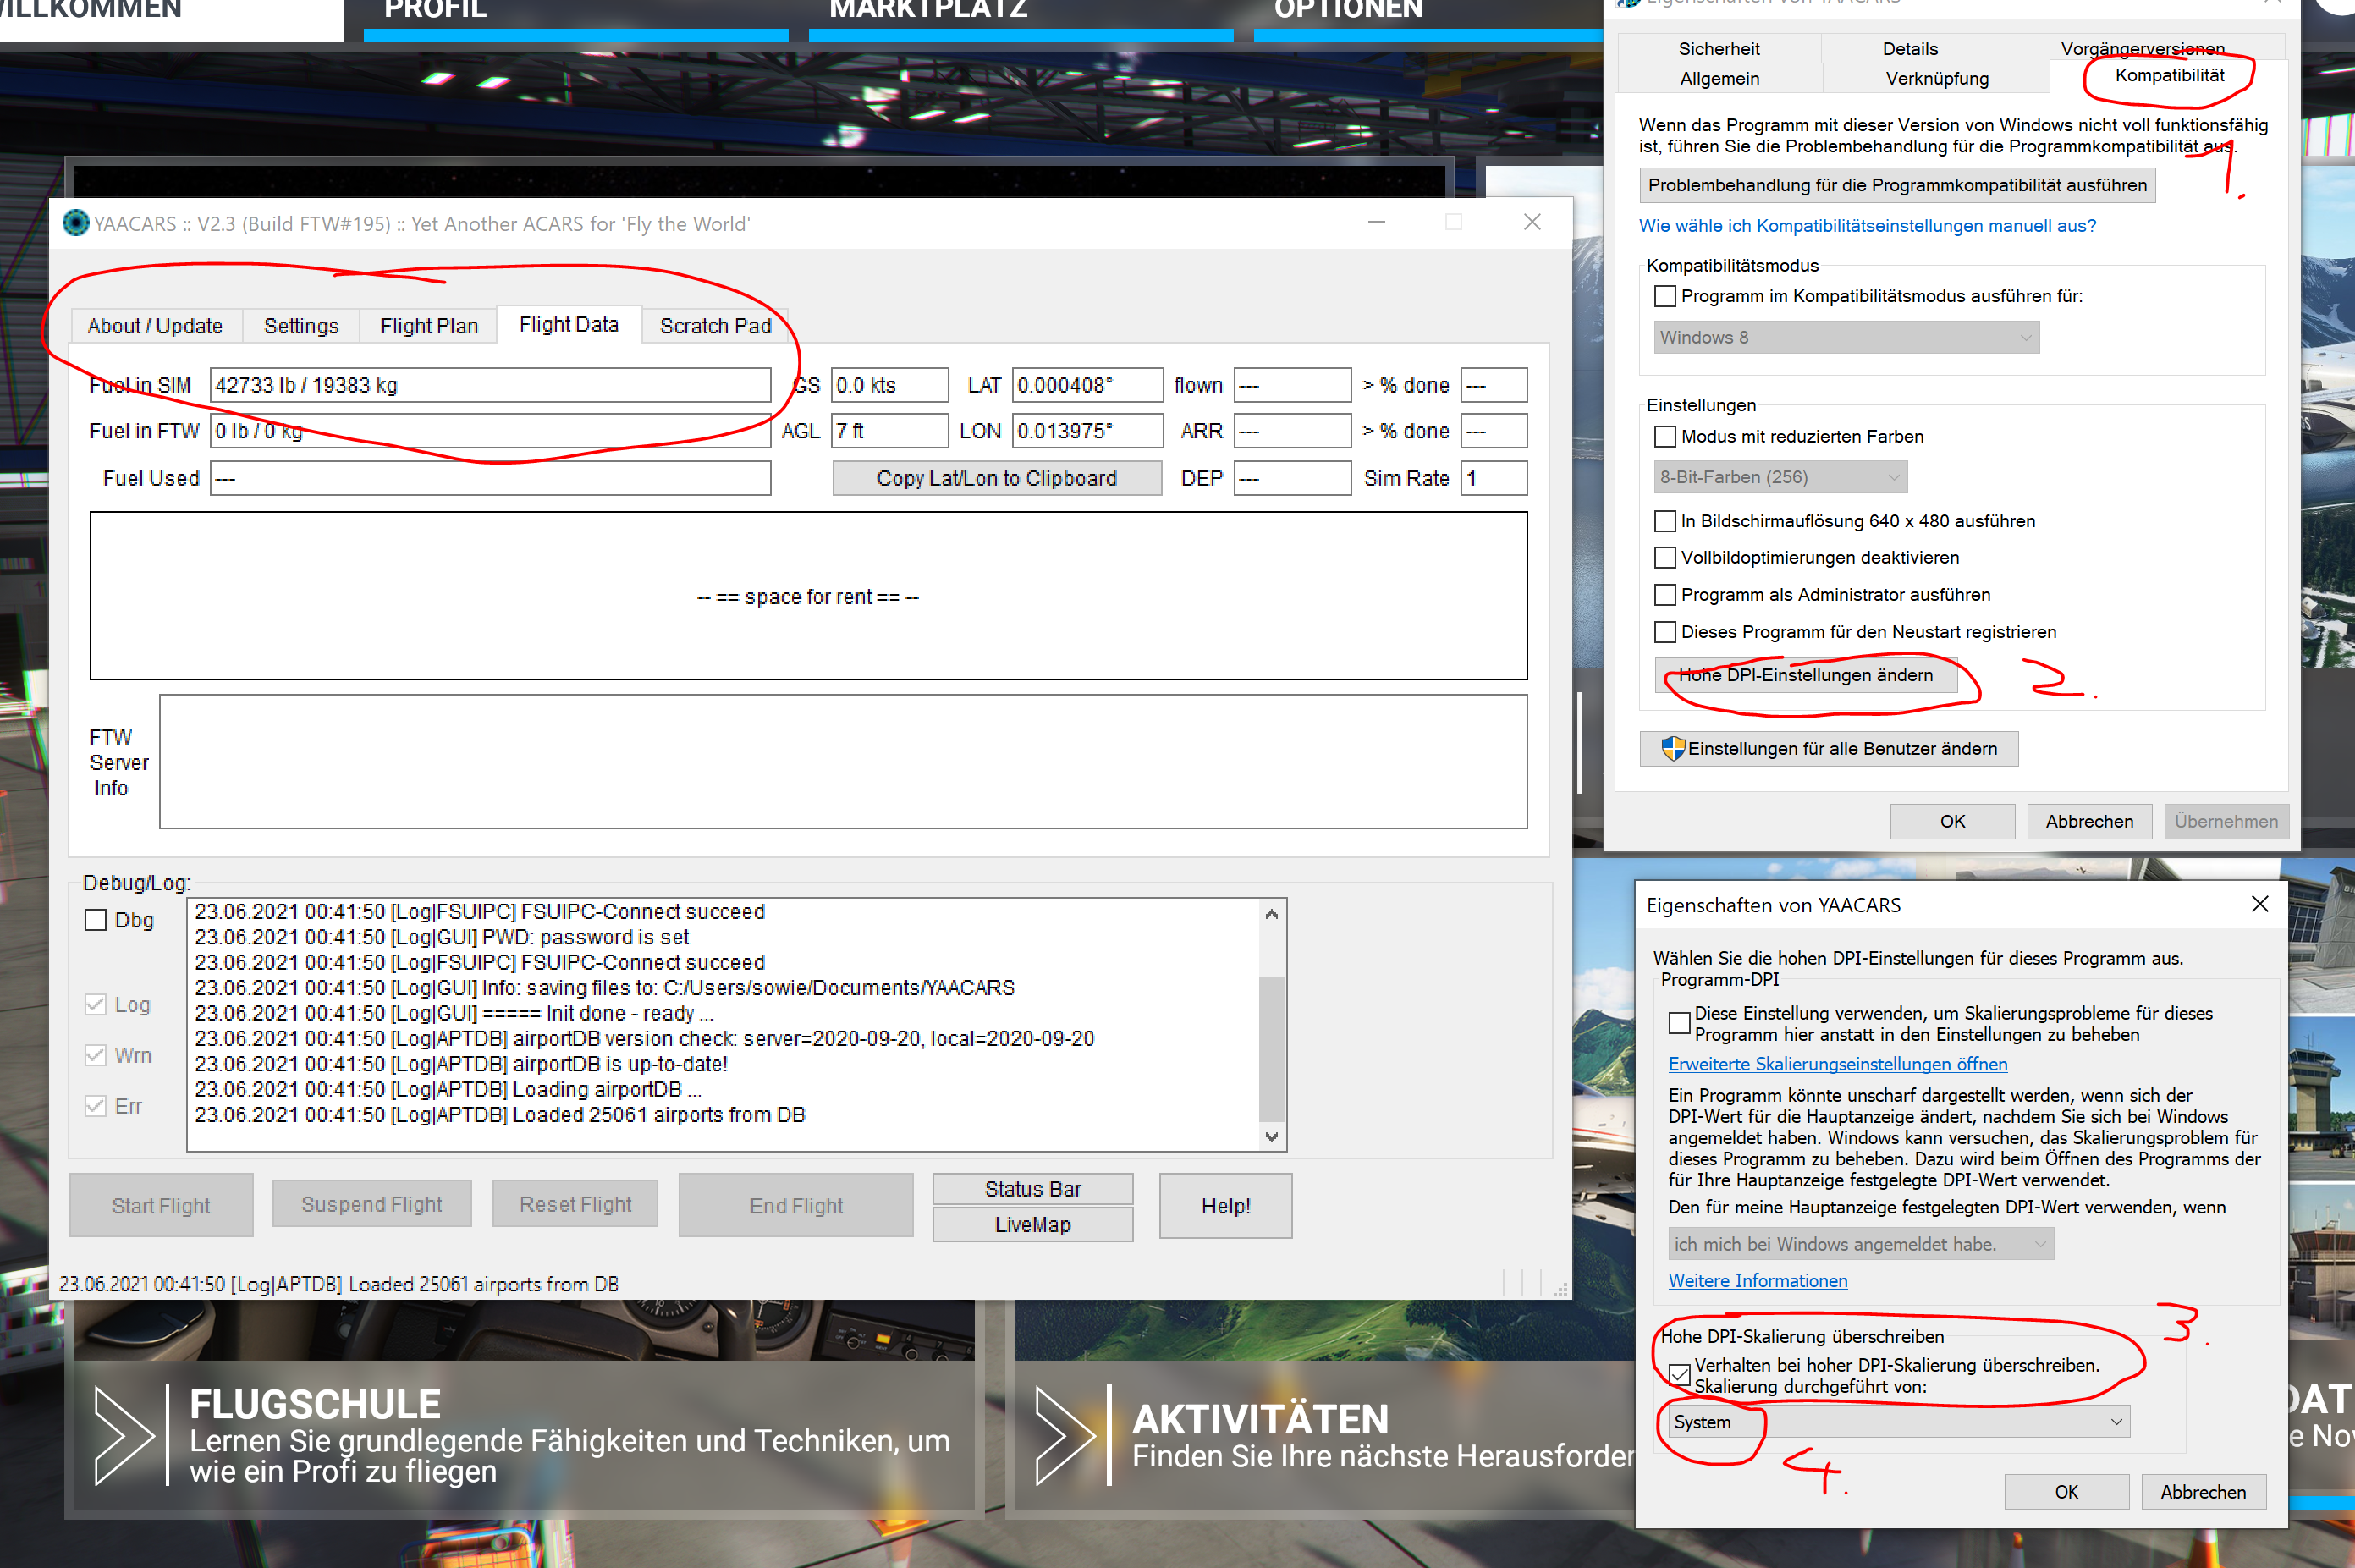2355x1568 pixels.
Task: Switch to the Settings tab
Action: click(301, 326)
